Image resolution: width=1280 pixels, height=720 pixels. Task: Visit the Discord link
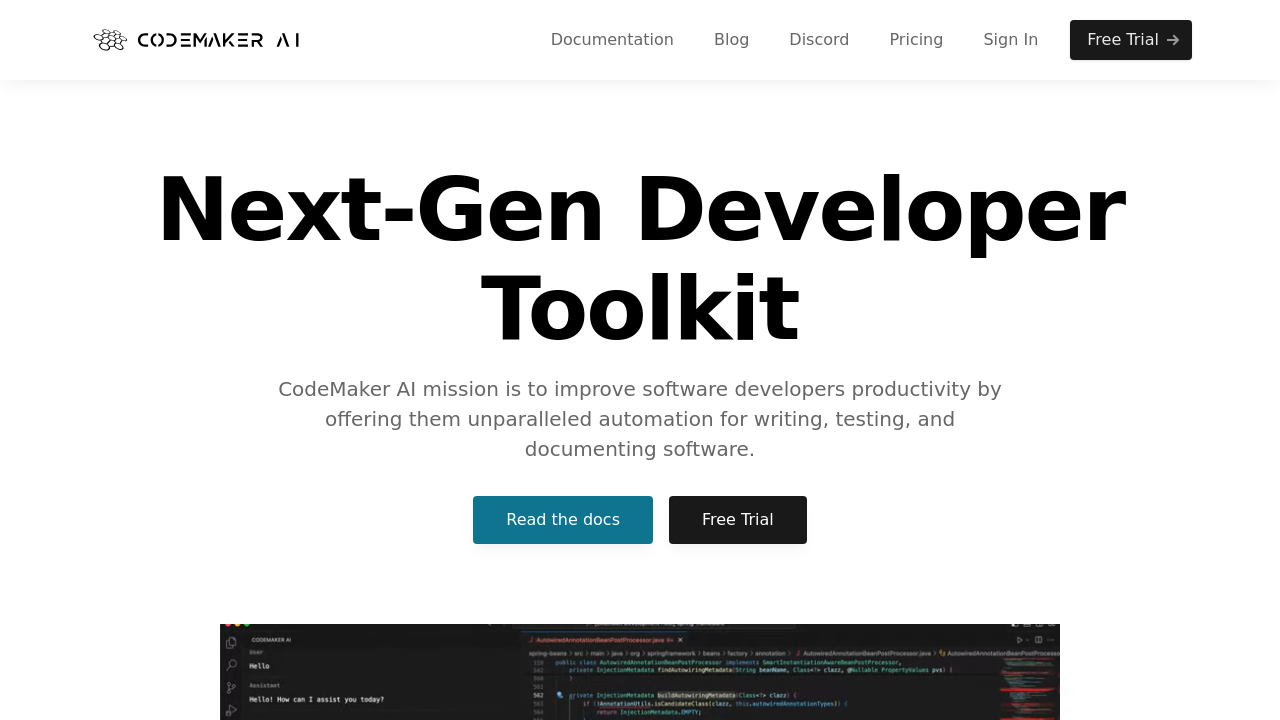(x=819, y=38)
